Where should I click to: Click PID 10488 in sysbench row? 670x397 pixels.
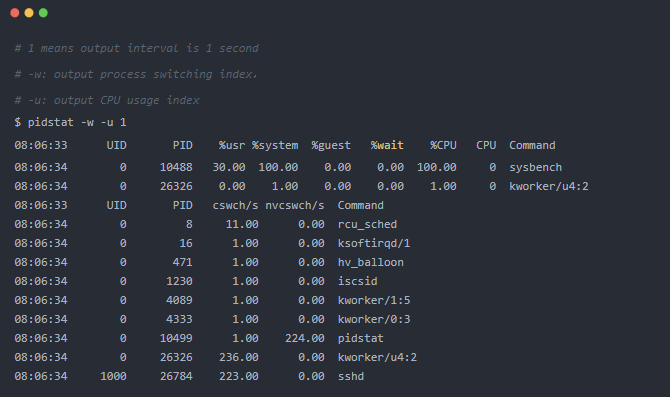(x=176, y=168)
